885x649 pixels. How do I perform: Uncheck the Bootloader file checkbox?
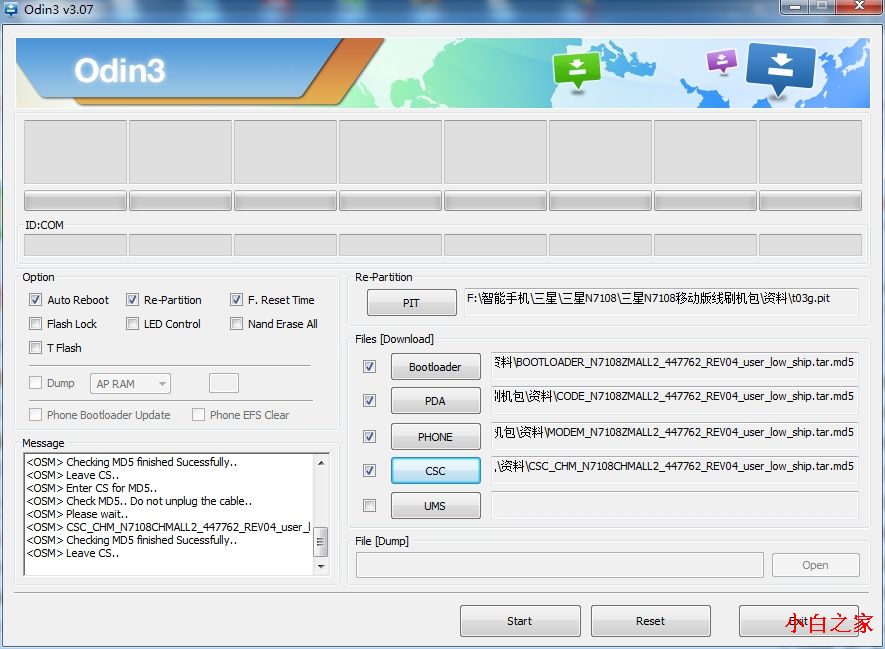click(369, 367)
